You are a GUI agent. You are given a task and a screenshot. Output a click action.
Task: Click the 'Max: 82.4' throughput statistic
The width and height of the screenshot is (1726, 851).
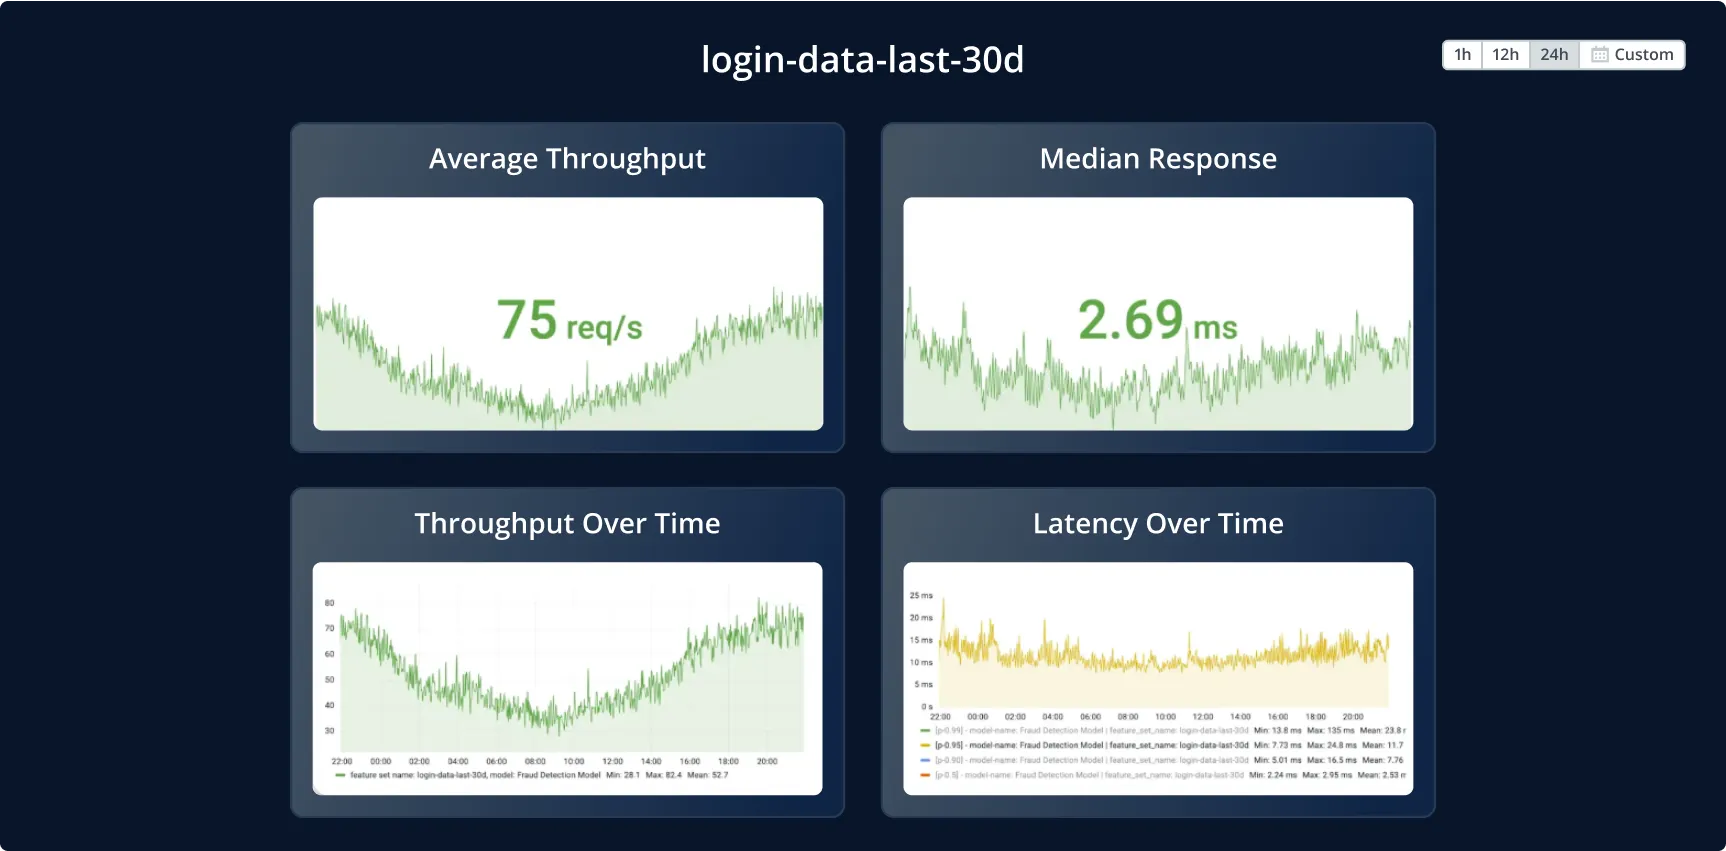click(663, 775)
